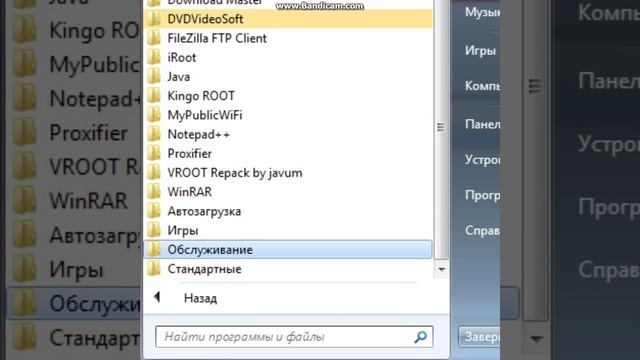Open the Стандартные folder

288,269
